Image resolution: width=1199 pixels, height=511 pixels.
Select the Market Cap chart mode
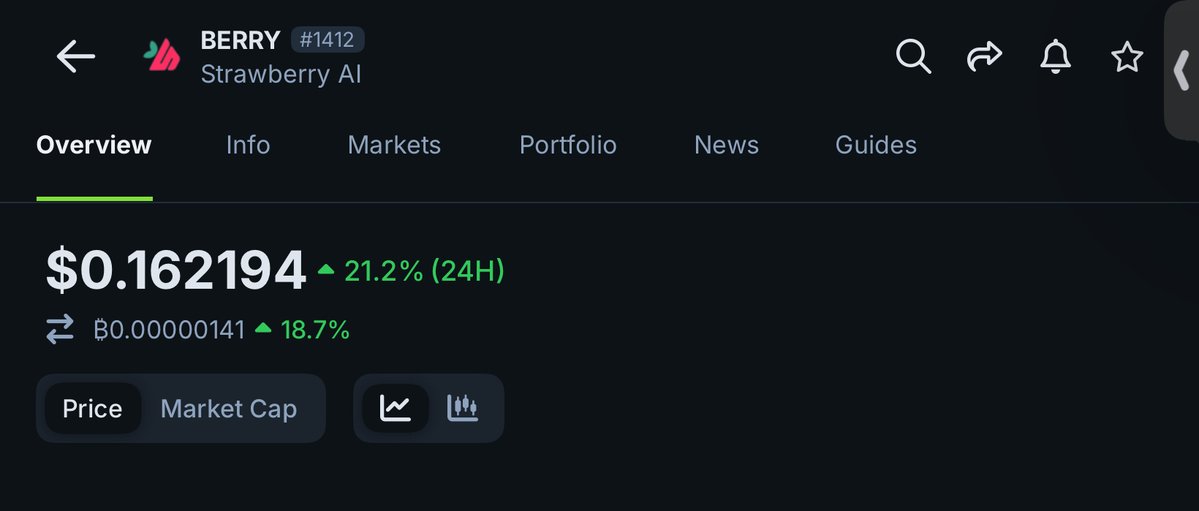[229, 408]
